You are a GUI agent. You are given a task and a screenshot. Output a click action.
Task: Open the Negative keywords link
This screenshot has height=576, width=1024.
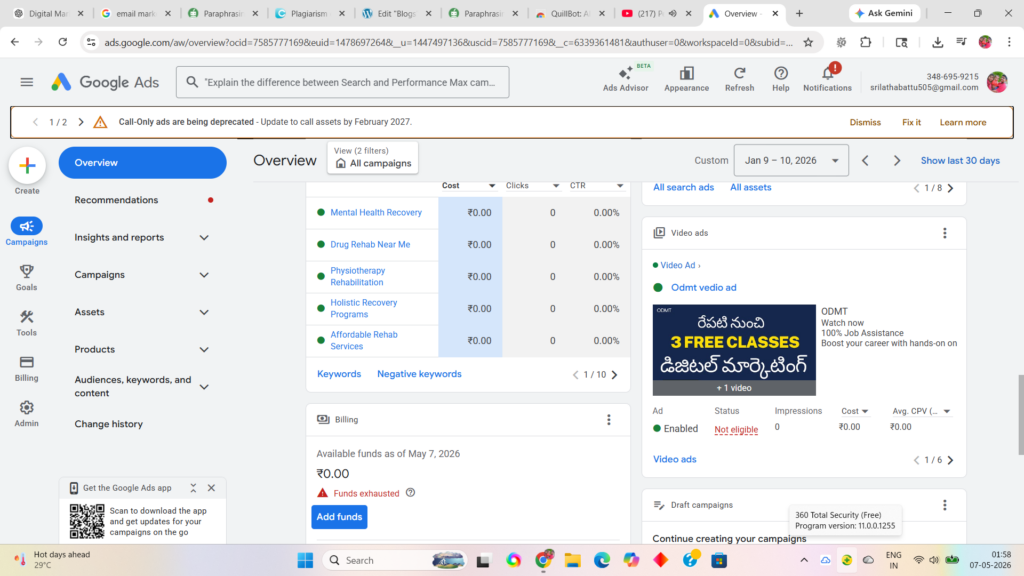click(x=419, y=374)
